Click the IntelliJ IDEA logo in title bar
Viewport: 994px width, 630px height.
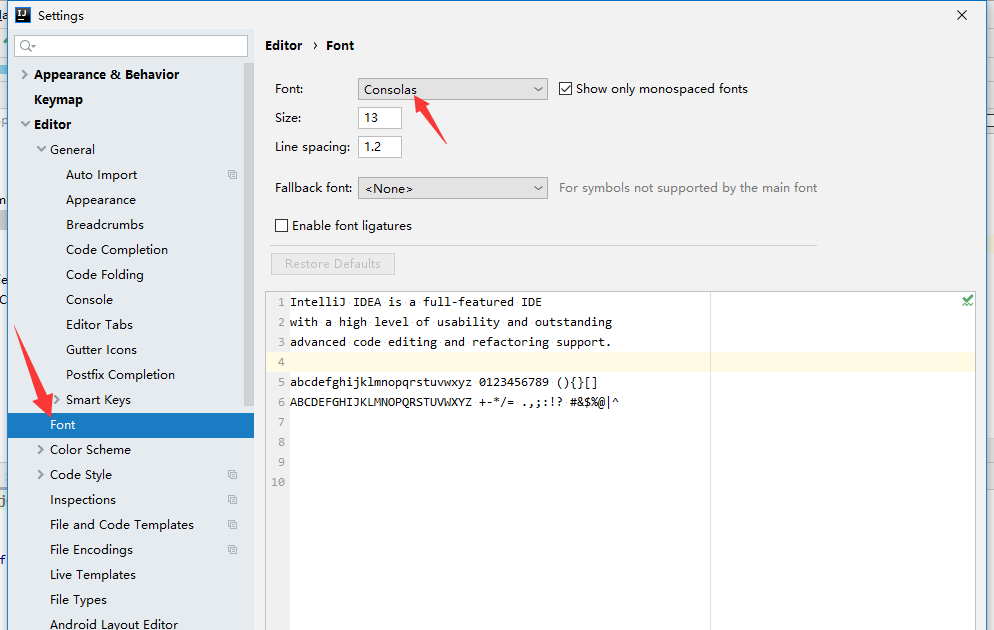(x=22, y=15)
